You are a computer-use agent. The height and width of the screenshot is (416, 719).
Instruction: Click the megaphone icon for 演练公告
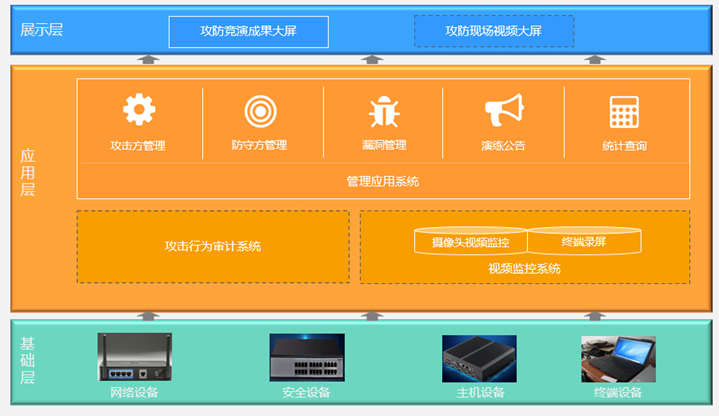(x=504, y=110)
